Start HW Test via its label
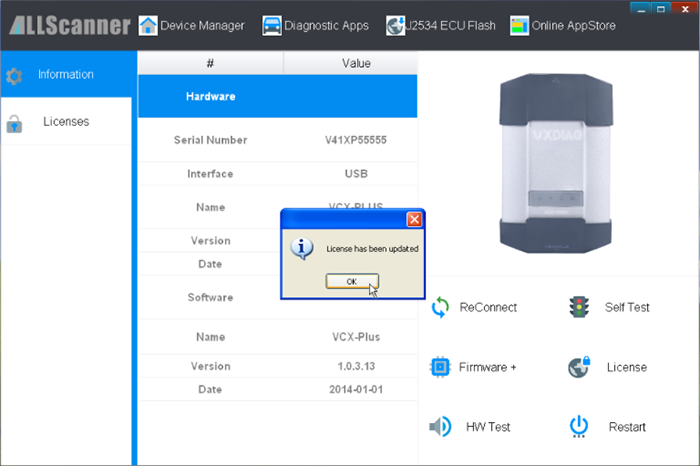The width and height of the screenshot is (700, 466). [x=488, y=427]
